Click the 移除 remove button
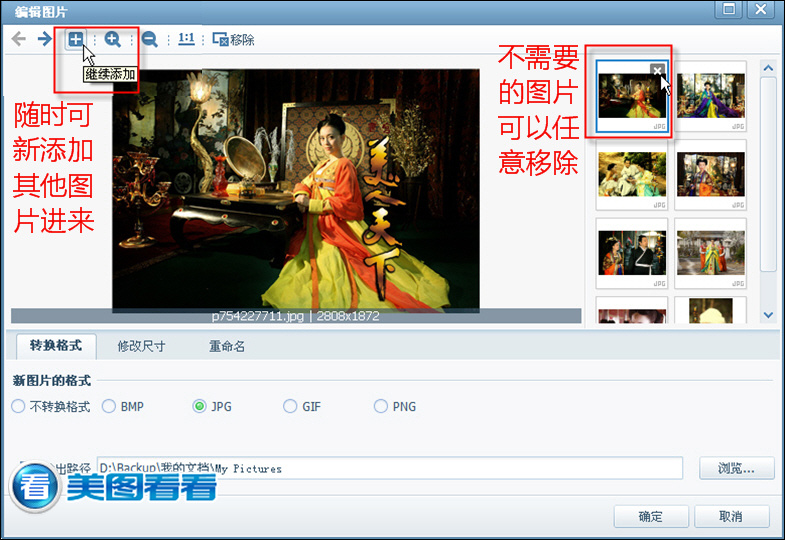 233,40
